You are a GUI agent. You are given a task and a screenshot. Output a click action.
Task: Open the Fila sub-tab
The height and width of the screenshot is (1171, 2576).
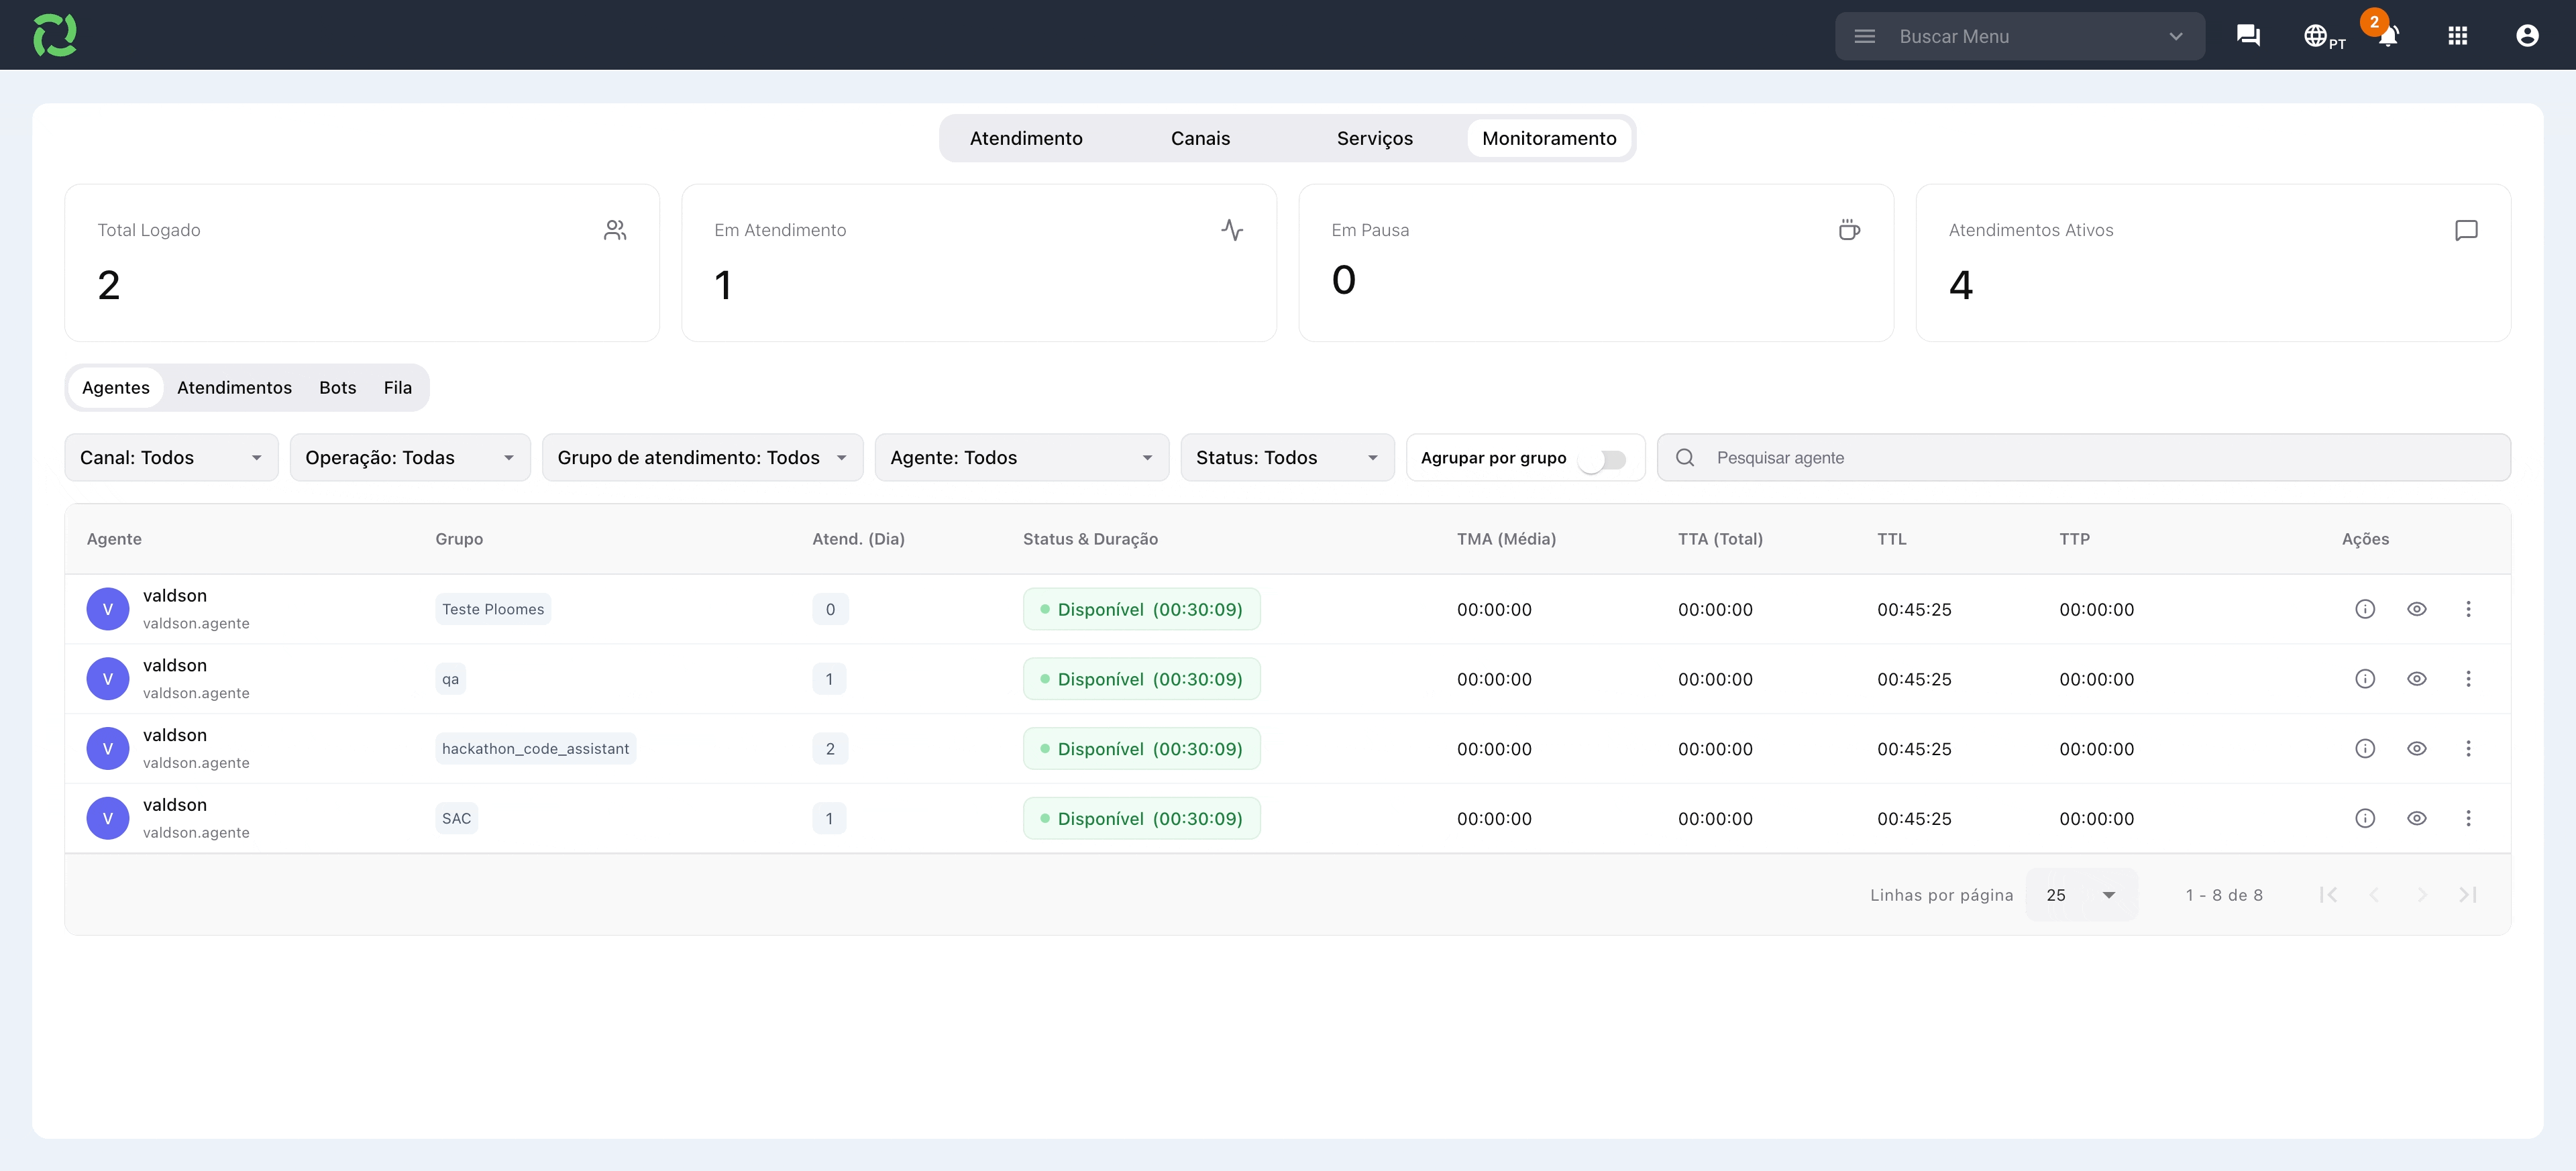point(398,387)
